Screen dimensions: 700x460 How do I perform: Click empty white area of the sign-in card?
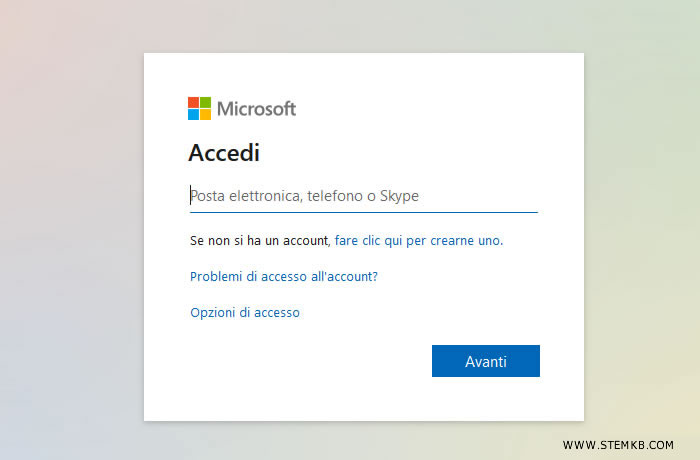point(300,380)
